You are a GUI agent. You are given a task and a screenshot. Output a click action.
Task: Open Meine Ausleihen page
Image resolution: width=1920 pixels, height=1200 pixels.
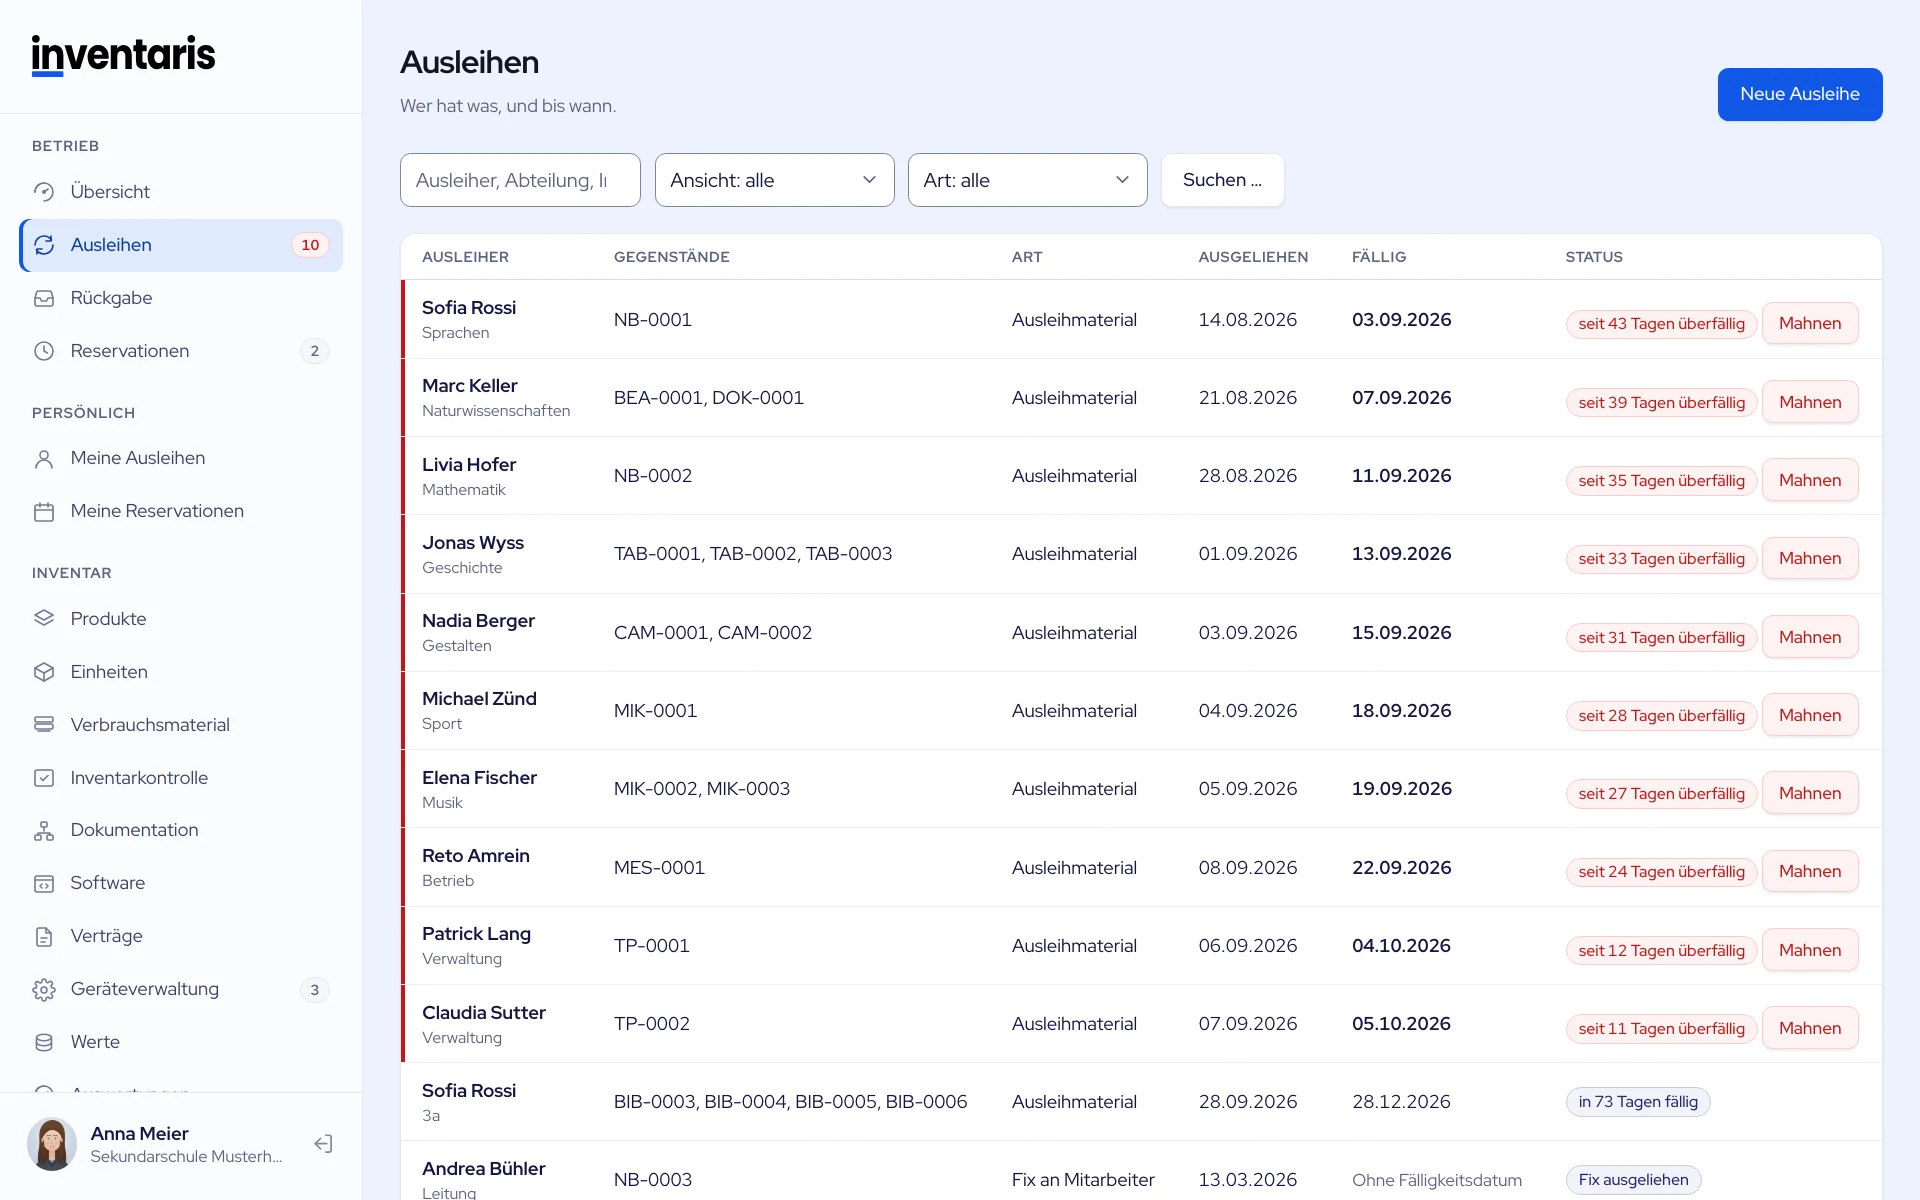click(181, 458)
